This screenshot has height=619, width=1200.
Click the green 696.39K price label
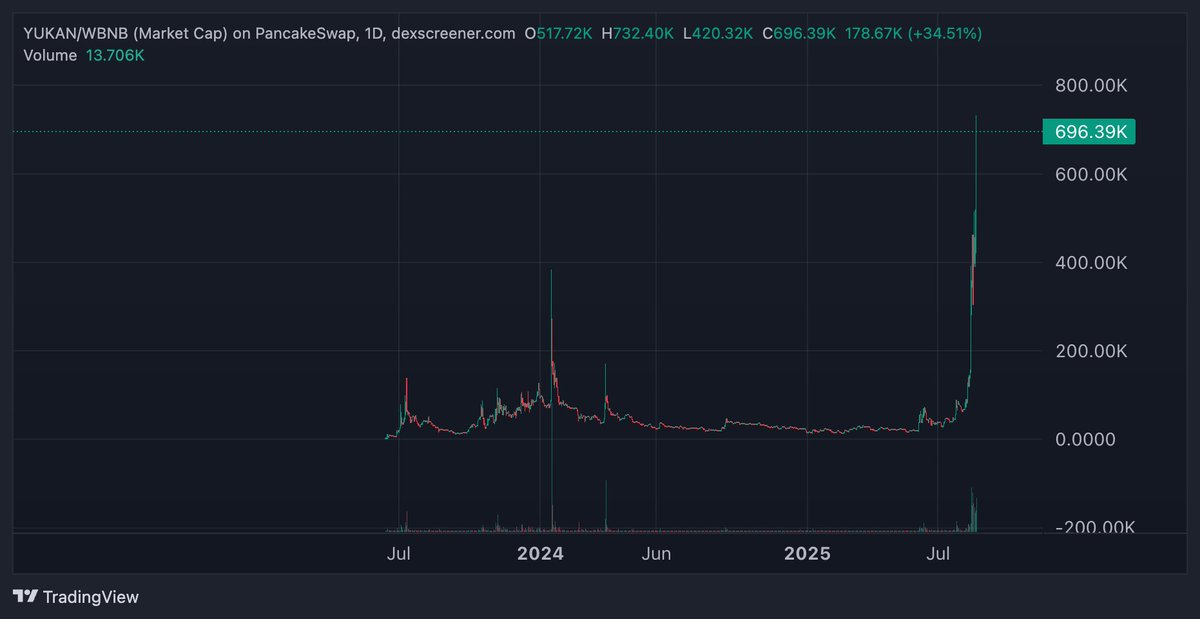click(1089, 131)
